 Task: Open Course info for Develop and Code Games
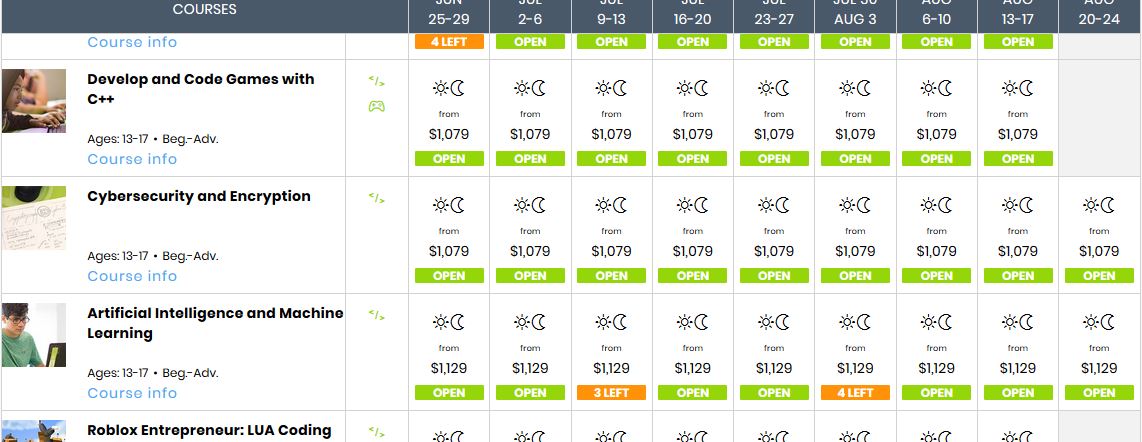[x=132, y=159]
